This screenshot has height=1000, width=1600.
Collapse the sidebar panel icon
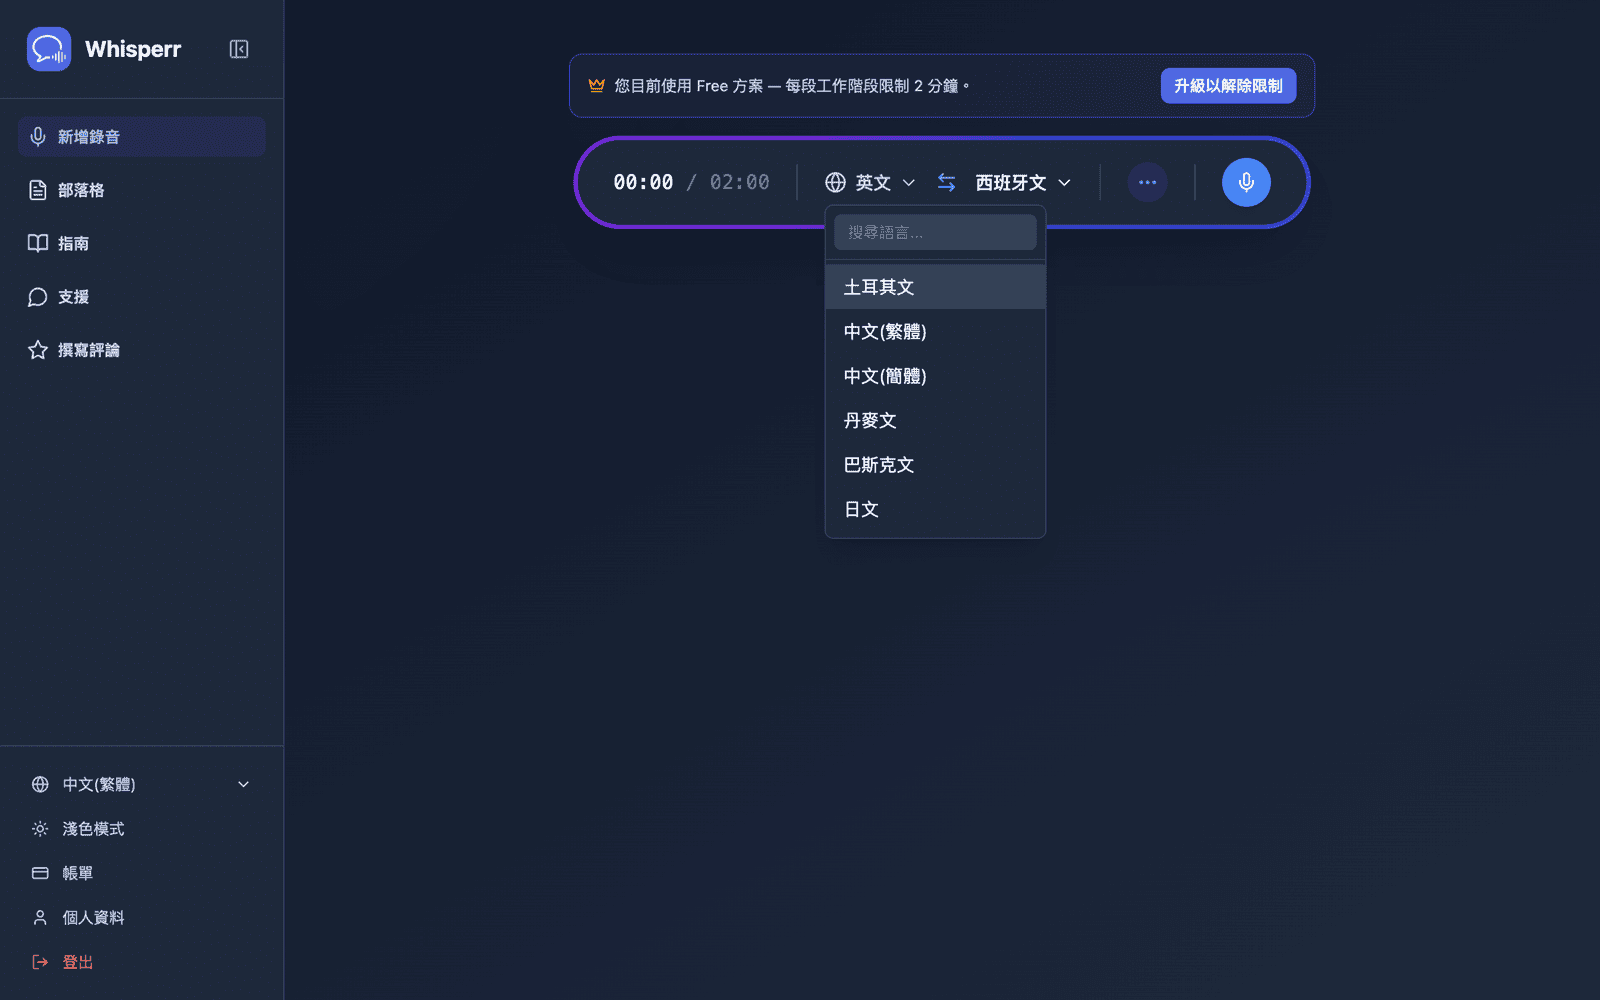click(x=239, y=49)
